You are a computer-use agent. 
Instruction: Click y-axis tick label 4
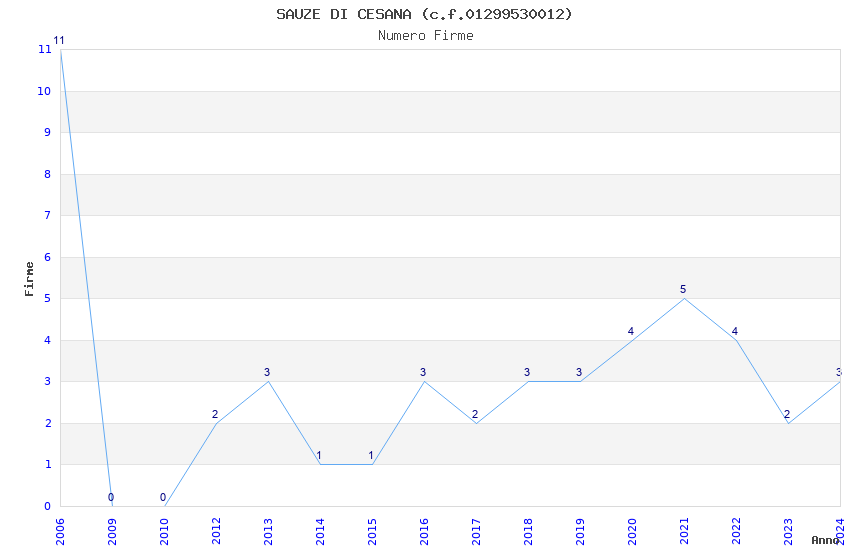pos(48,340)
